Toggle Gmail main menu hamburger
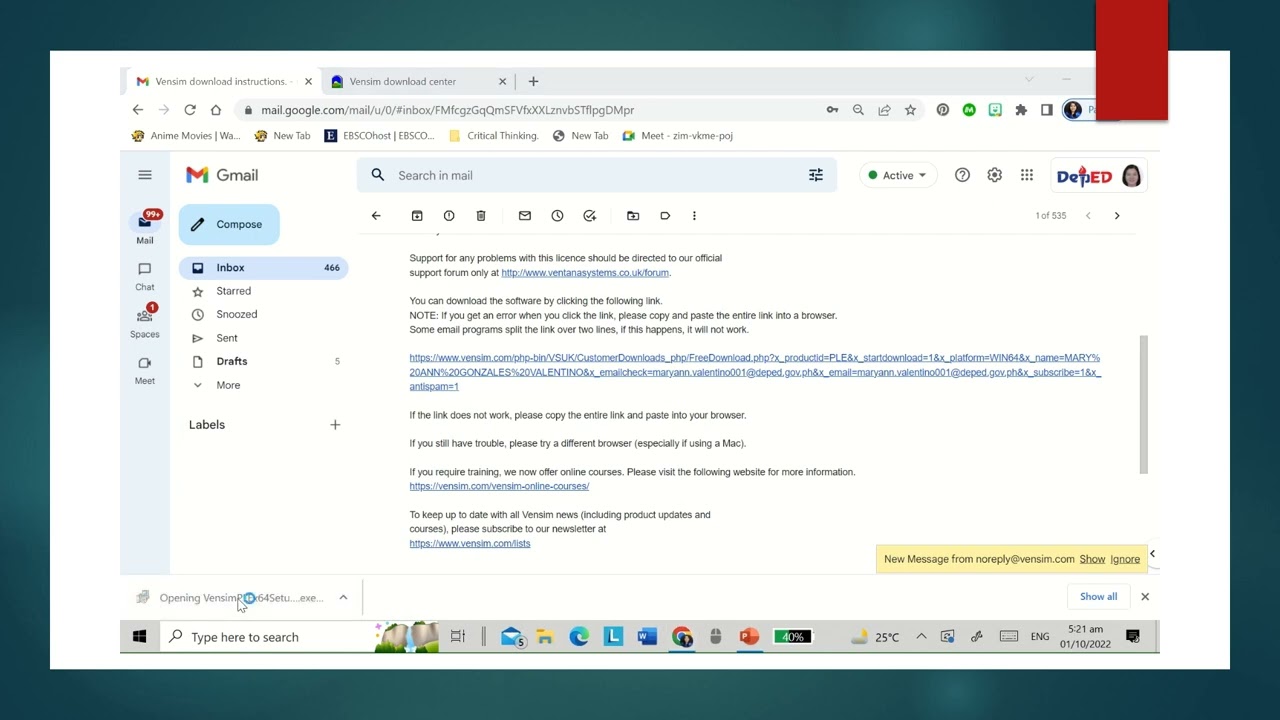Screen dimensions: 1280x720 pos(145,175)
